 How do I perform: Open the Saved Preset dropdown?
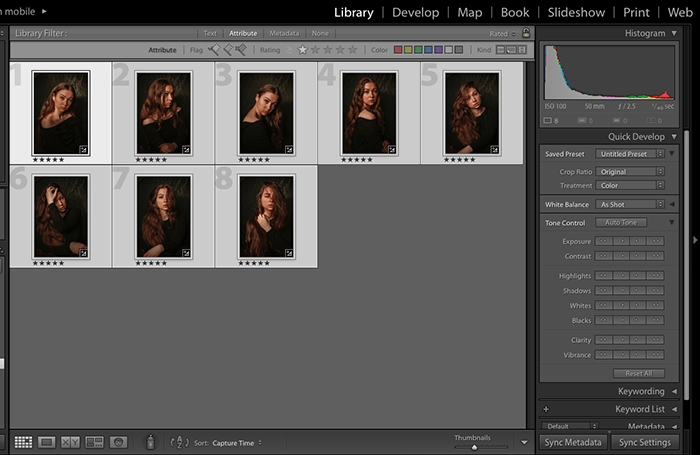coord(629,154)
